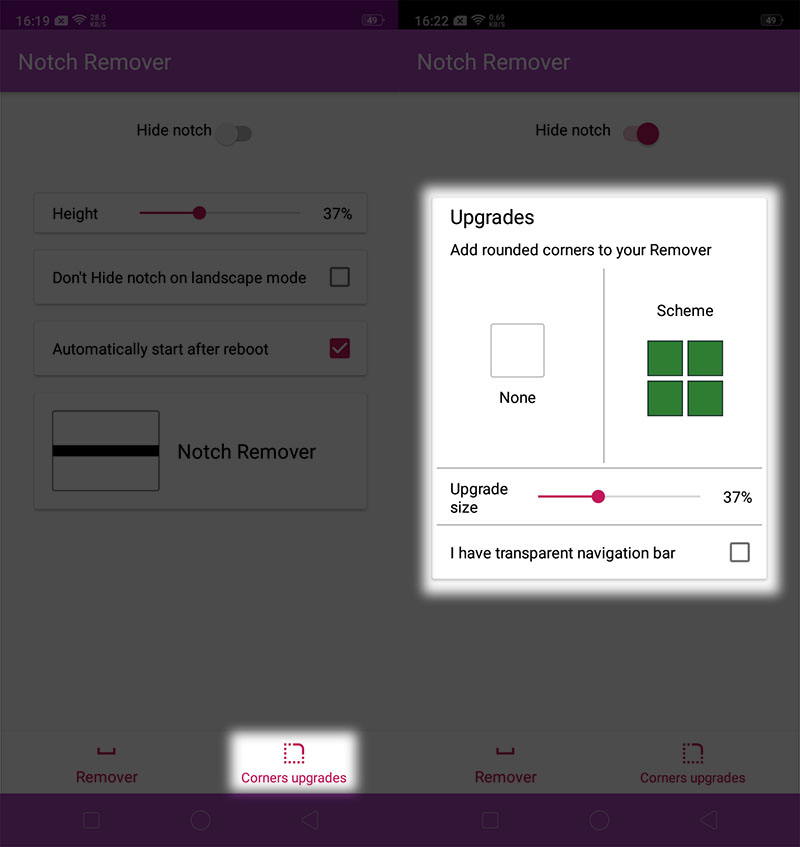Screen dimensions: 800x847
Task: Click the Upgrades heading text
Action: click(492, 217)
